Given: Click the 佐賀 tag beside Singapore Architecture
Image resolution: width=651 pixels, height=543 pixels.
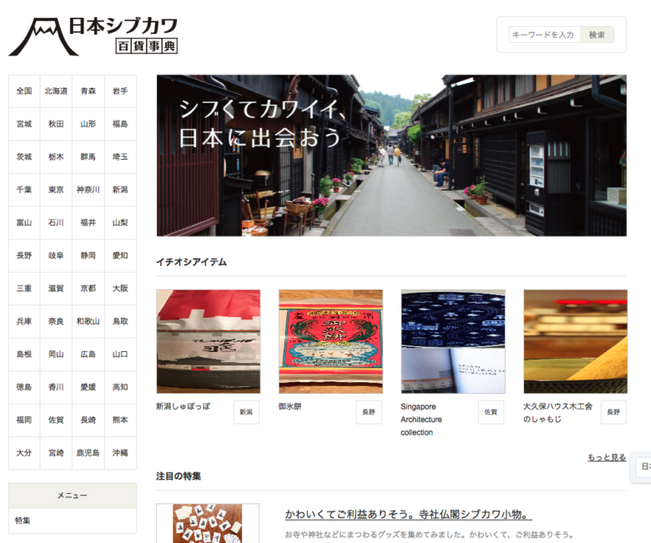Looking at the screenshot, I should coord(490,412).
